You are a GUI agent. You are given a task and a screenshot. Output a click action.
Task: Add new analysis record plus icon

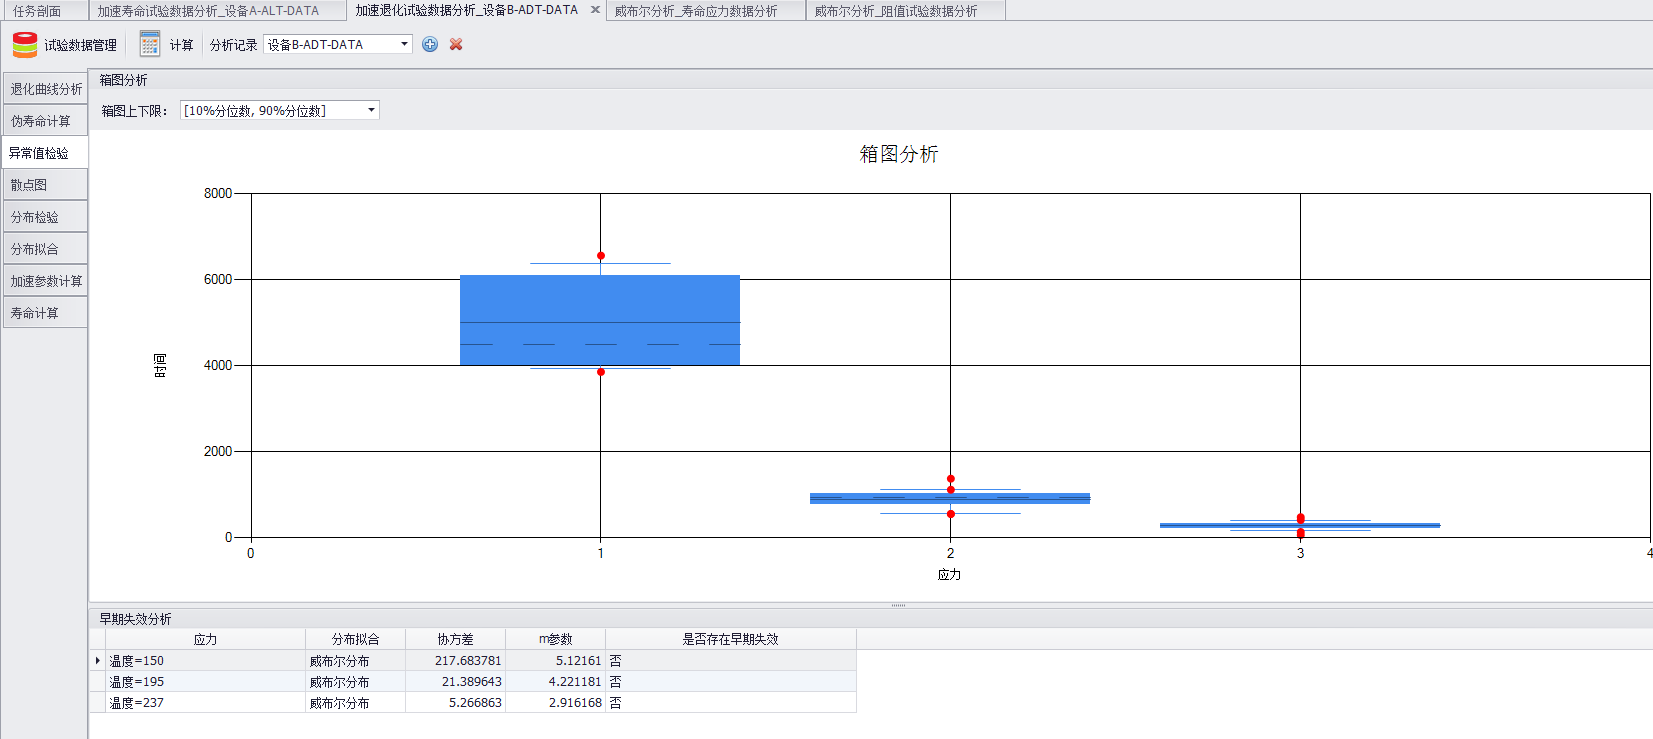[x=430, y=44]
